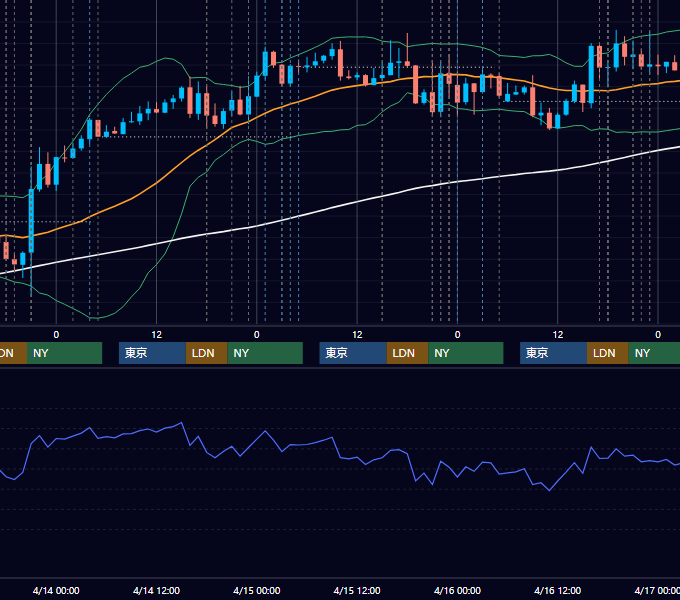
Task: Select the NY session block spanning 4/14 00:00
Action: pyautogui.click(x=64, y=353)
